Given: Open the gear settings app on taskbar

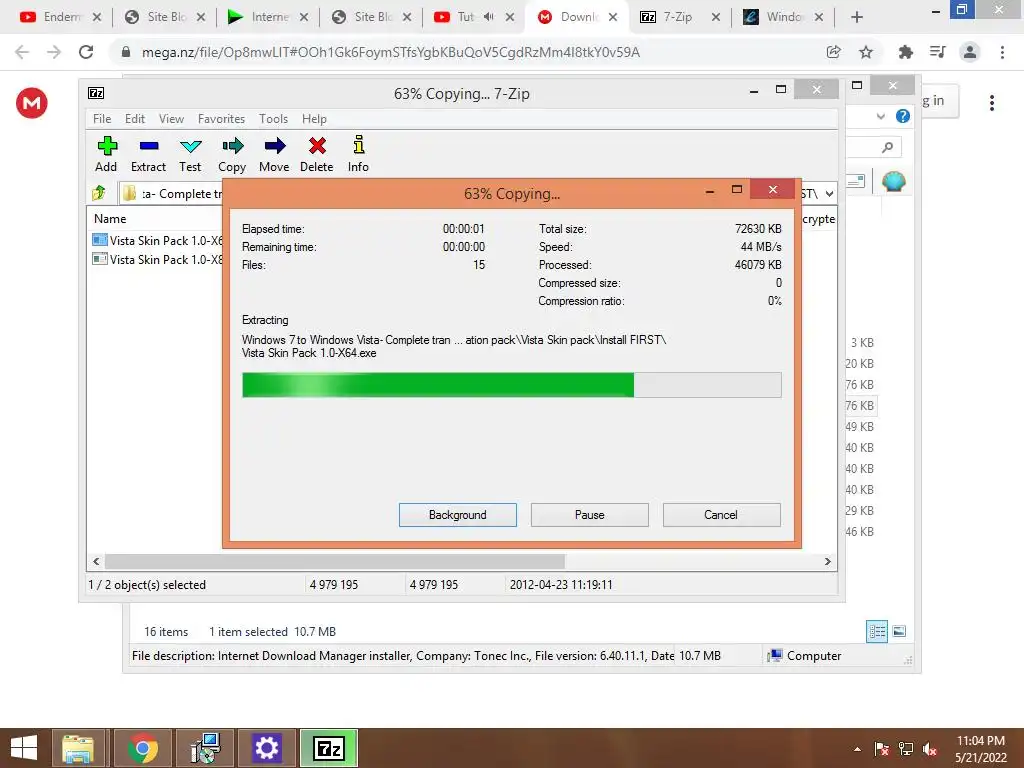Looking at the screenshot, I should (x=266, y=748).
